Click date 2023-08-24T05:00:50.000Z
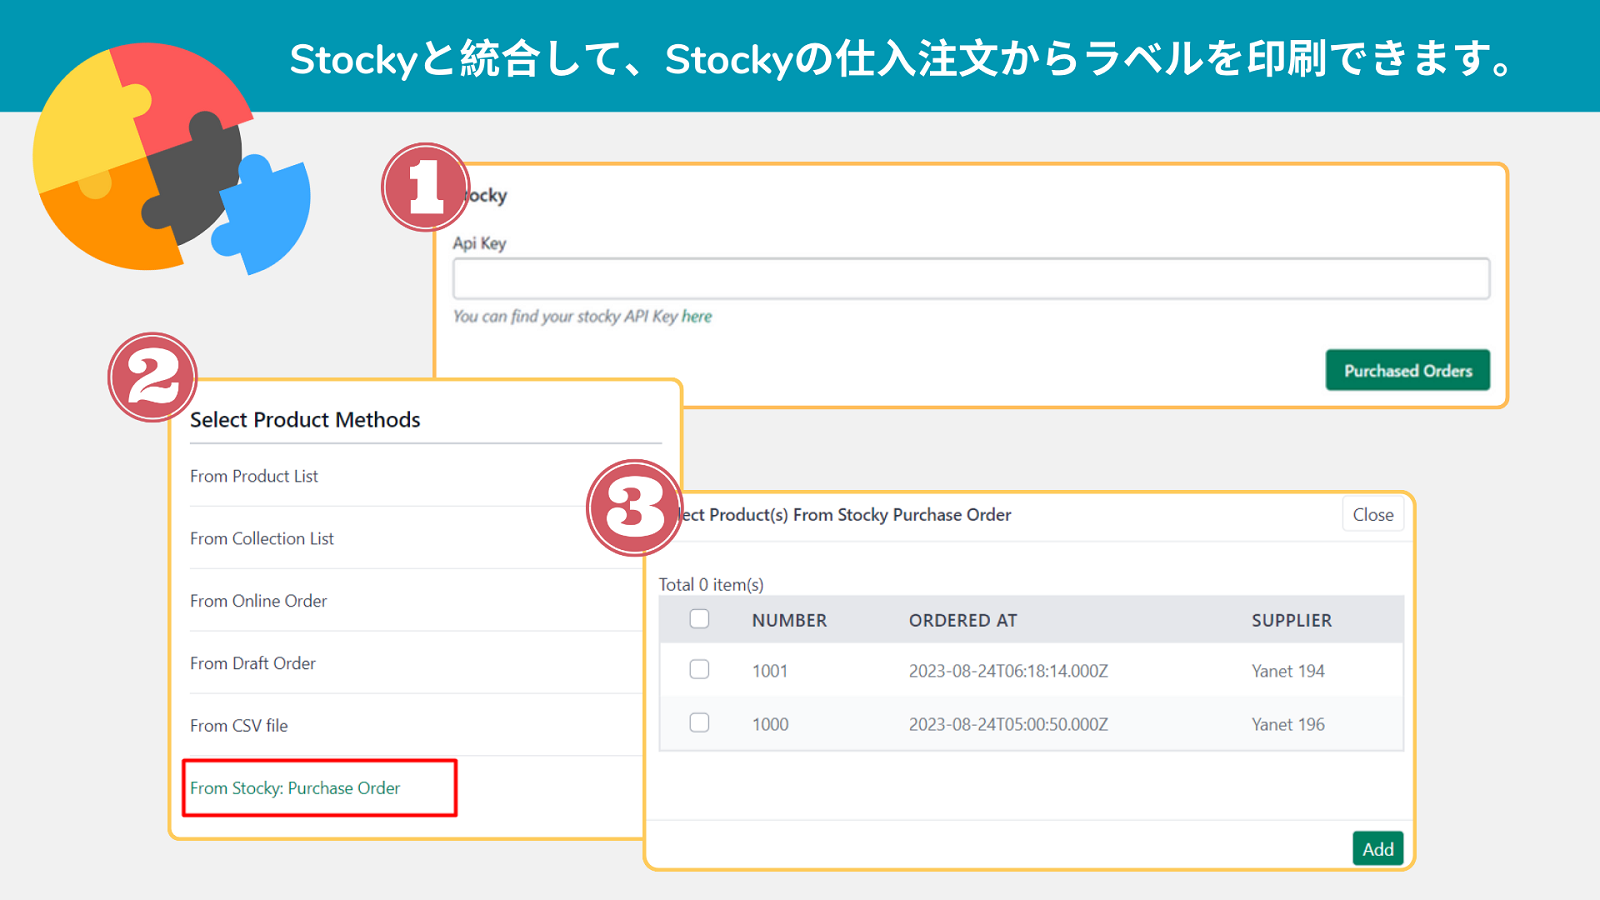The width and height of the screenshot is (1600, 900). tap(1008, 724)
